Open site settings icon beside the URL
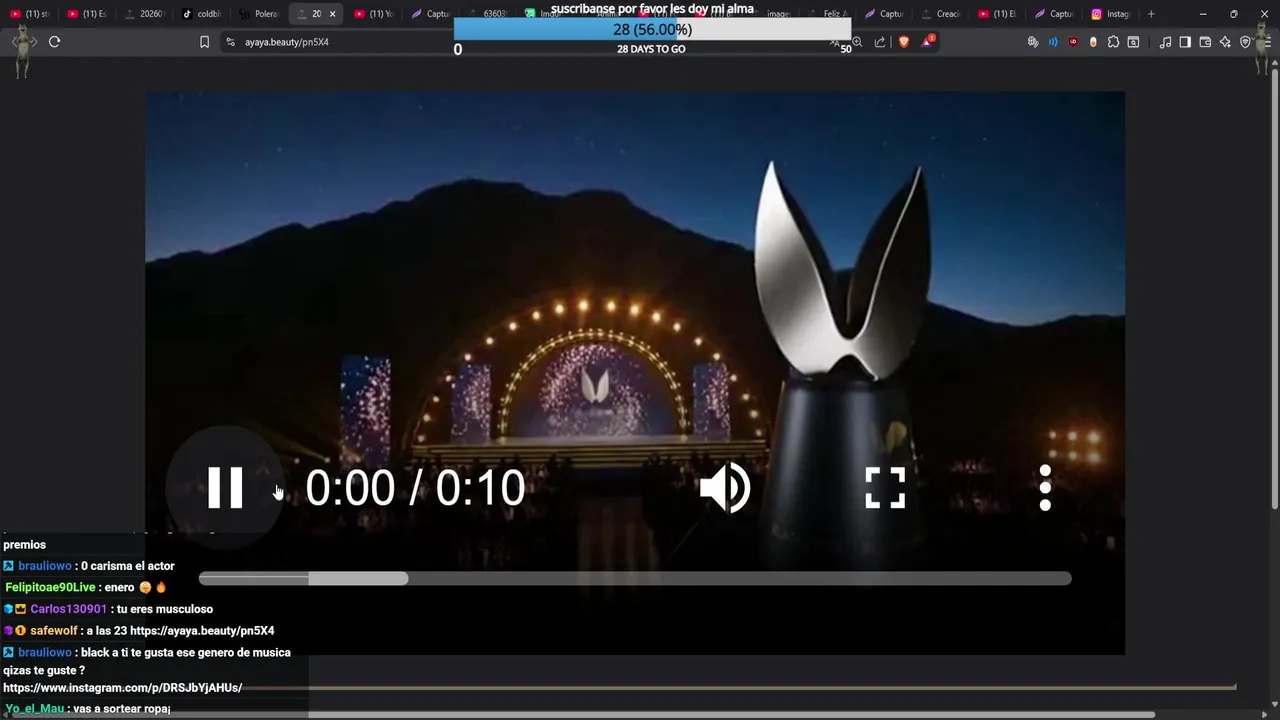Image resolution: width=1280 pixels, height=720 pixels. [230, 42]
